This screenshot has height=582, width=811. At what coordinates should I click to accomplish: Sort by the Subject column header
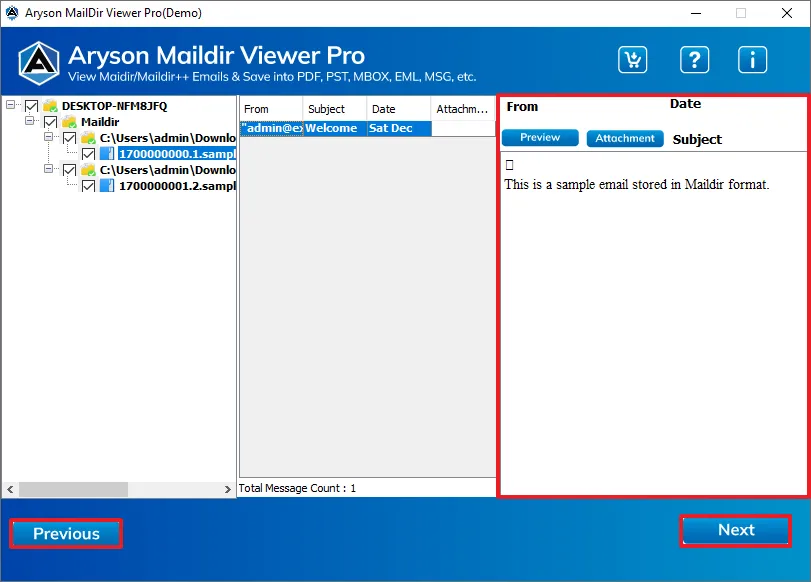pyautogui.click(x=335, y=109)
